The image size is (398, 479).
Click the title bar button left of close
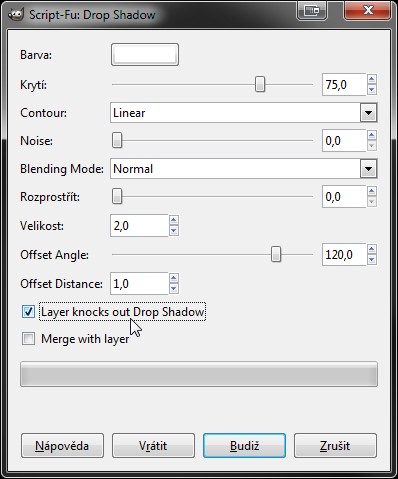[x=312, y=11]
